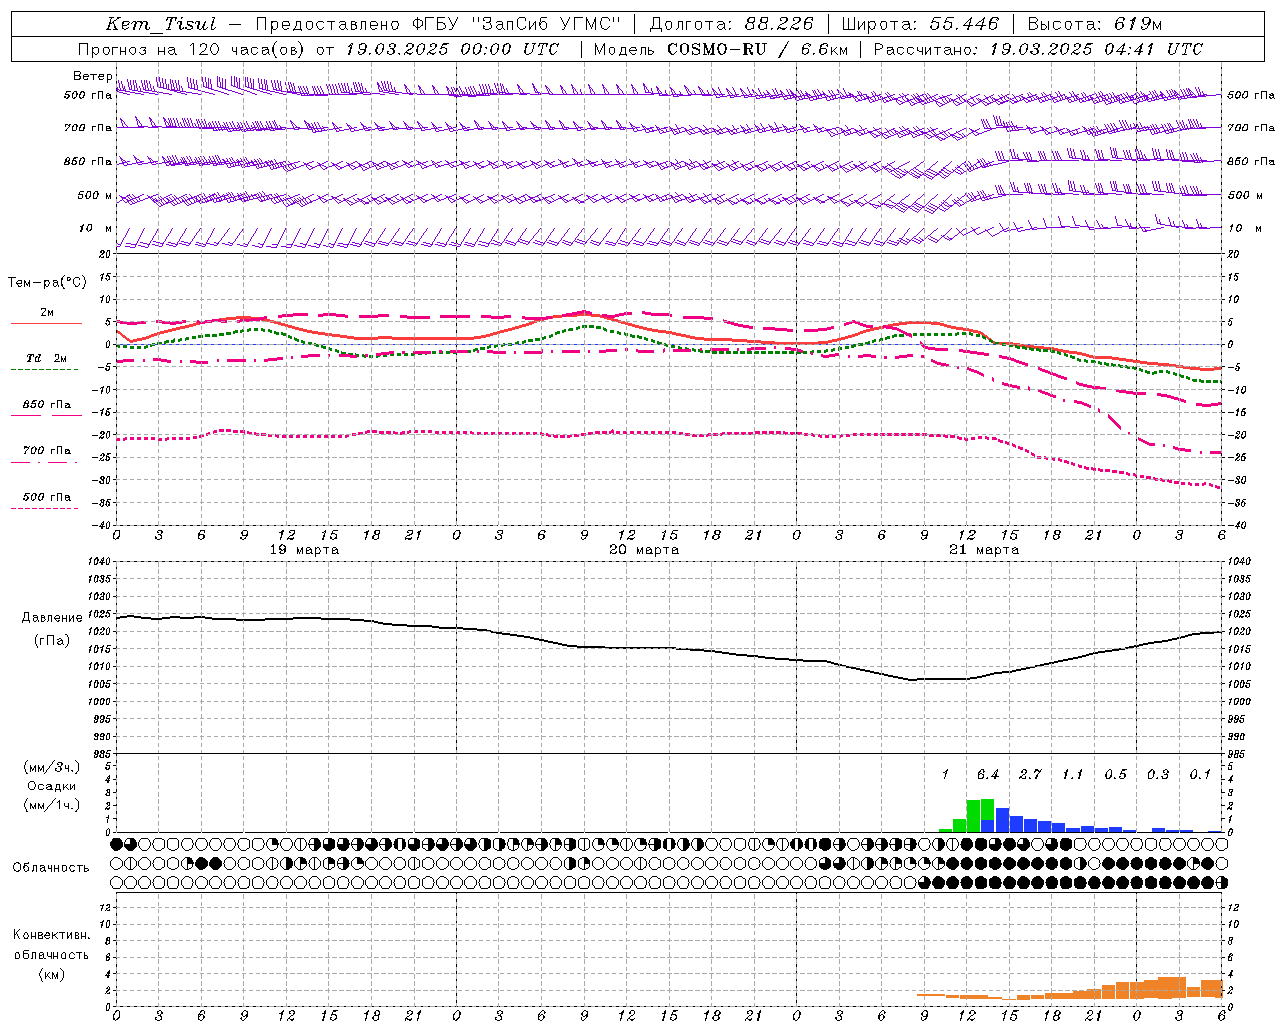Click the '0.5' precipitation total value
Image resolution: width=1280 pixels, height=1024 pixels.
(1115, 775)
